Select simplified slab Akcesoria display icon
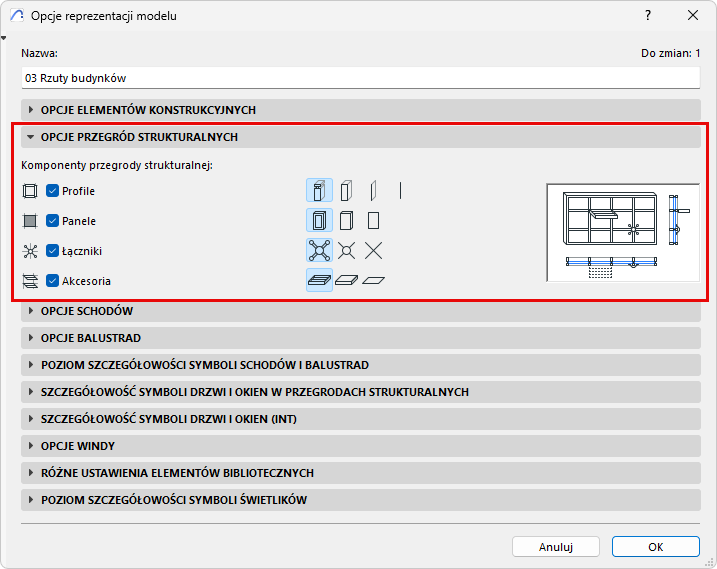 [346, 280]
